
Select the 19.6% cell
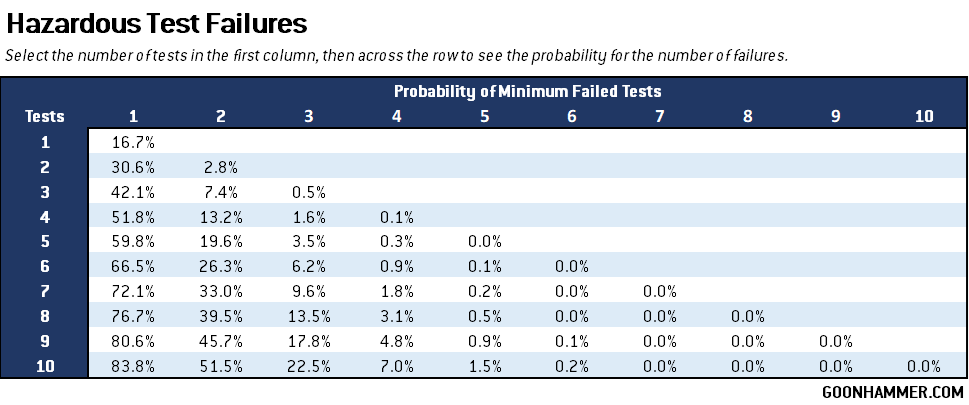click(221, 241)
